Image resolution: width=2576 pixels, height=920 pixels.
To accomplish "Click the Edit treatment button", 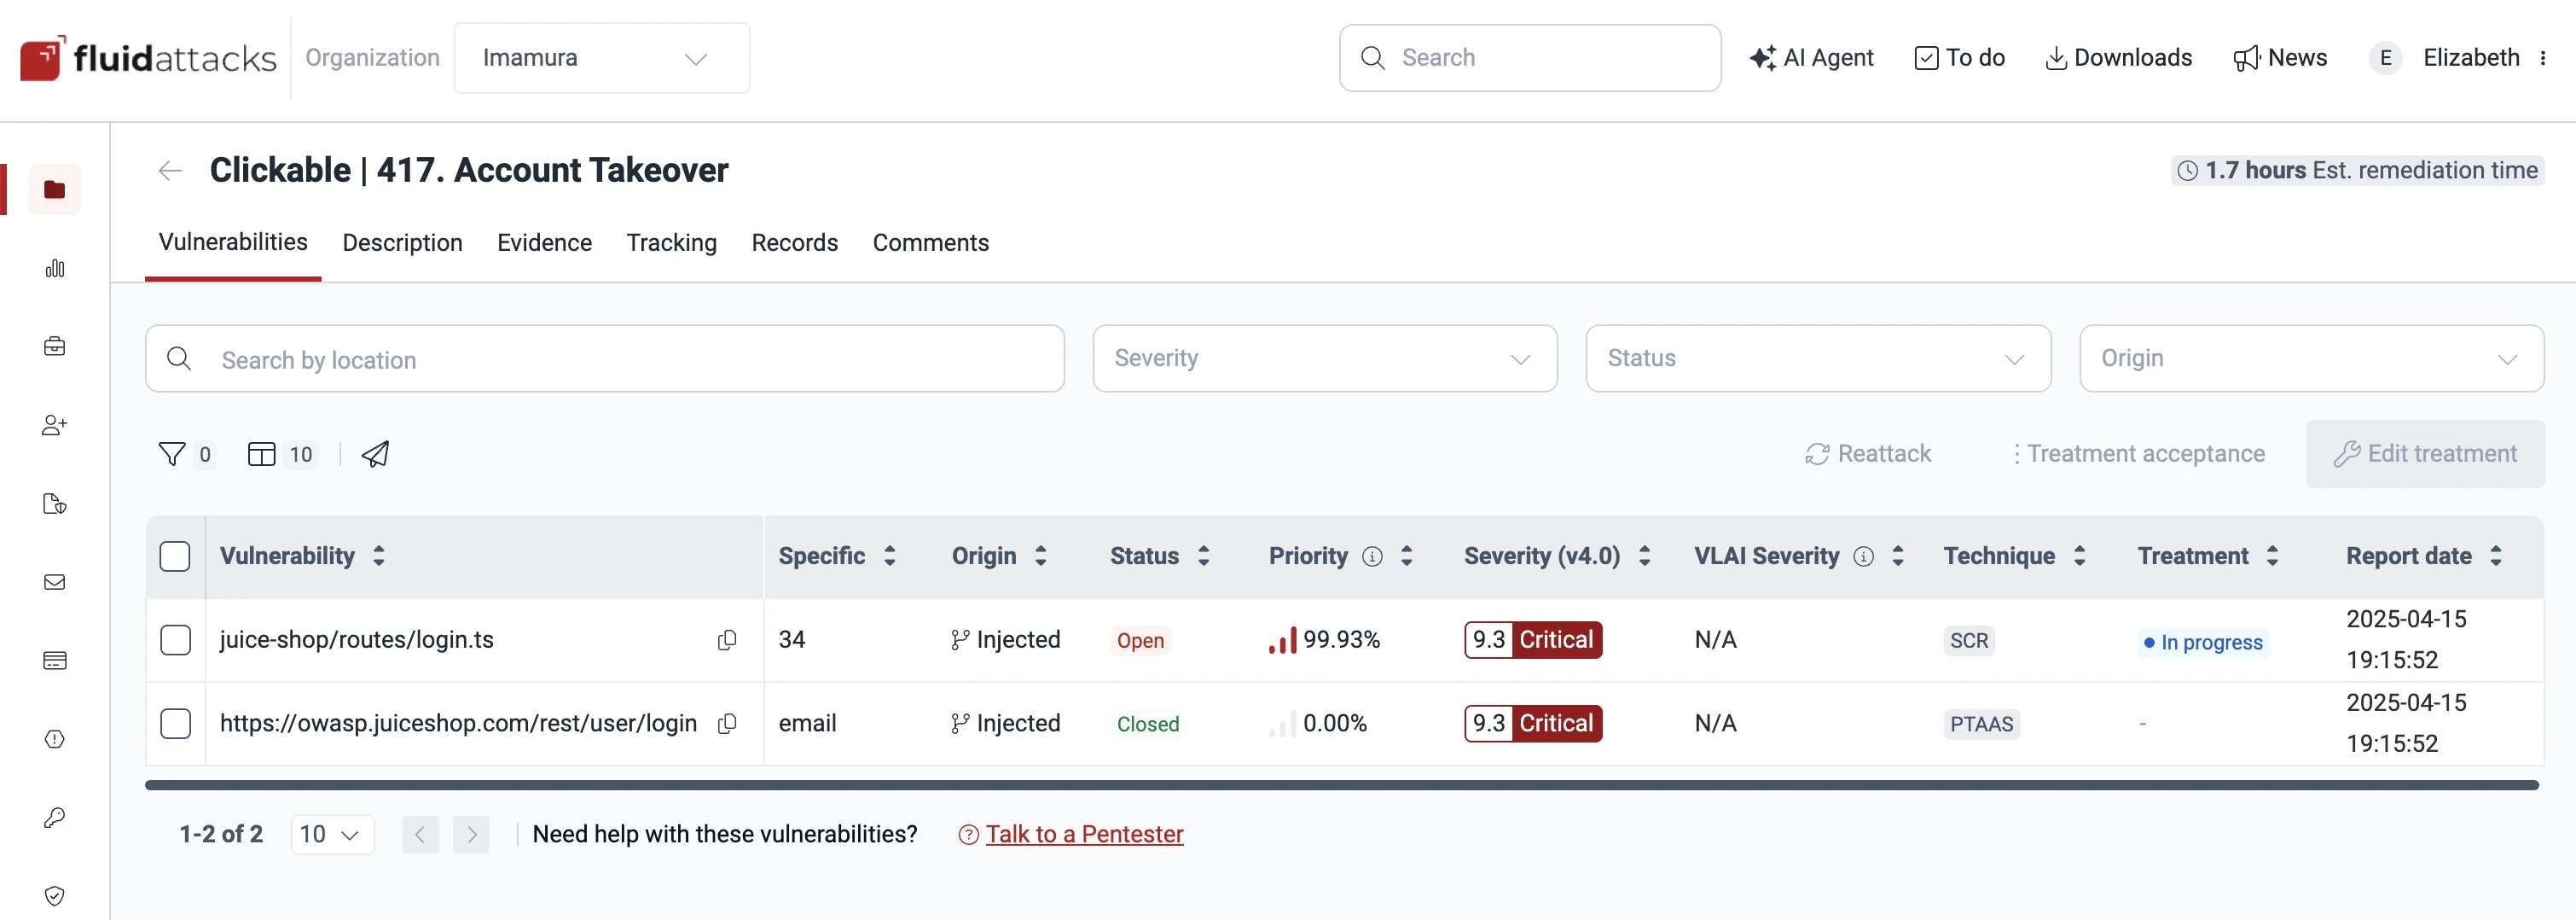I will pyautogui.click(x=2425, y=454).
